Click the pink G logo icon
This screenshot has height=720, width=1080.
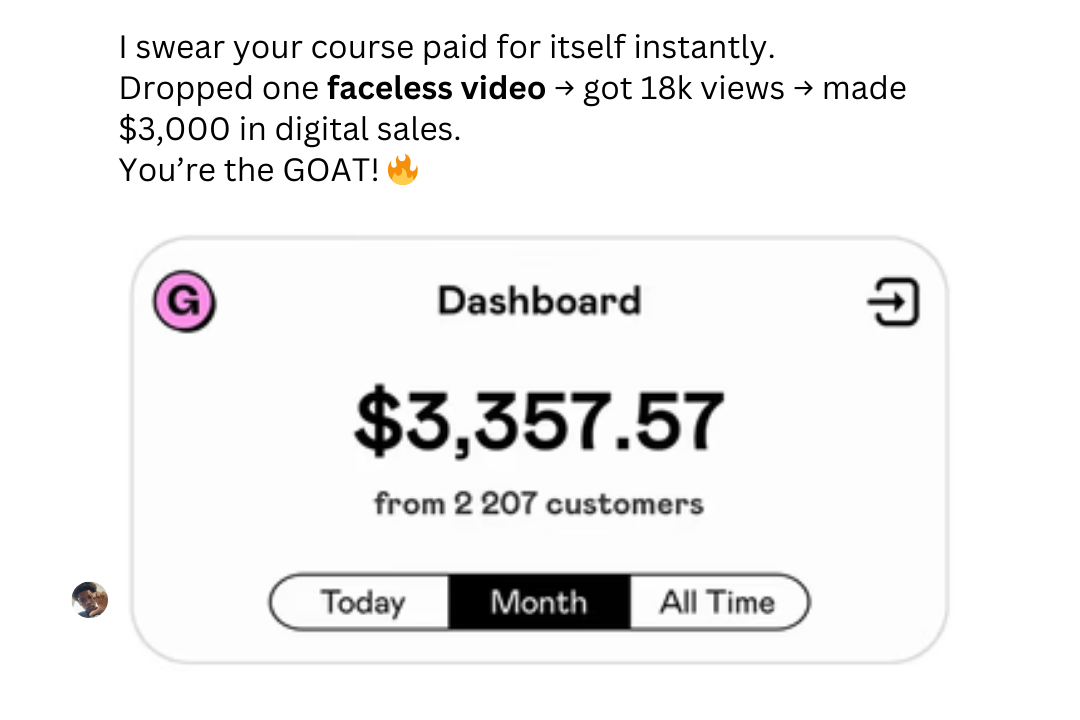[x=184, y=302]
